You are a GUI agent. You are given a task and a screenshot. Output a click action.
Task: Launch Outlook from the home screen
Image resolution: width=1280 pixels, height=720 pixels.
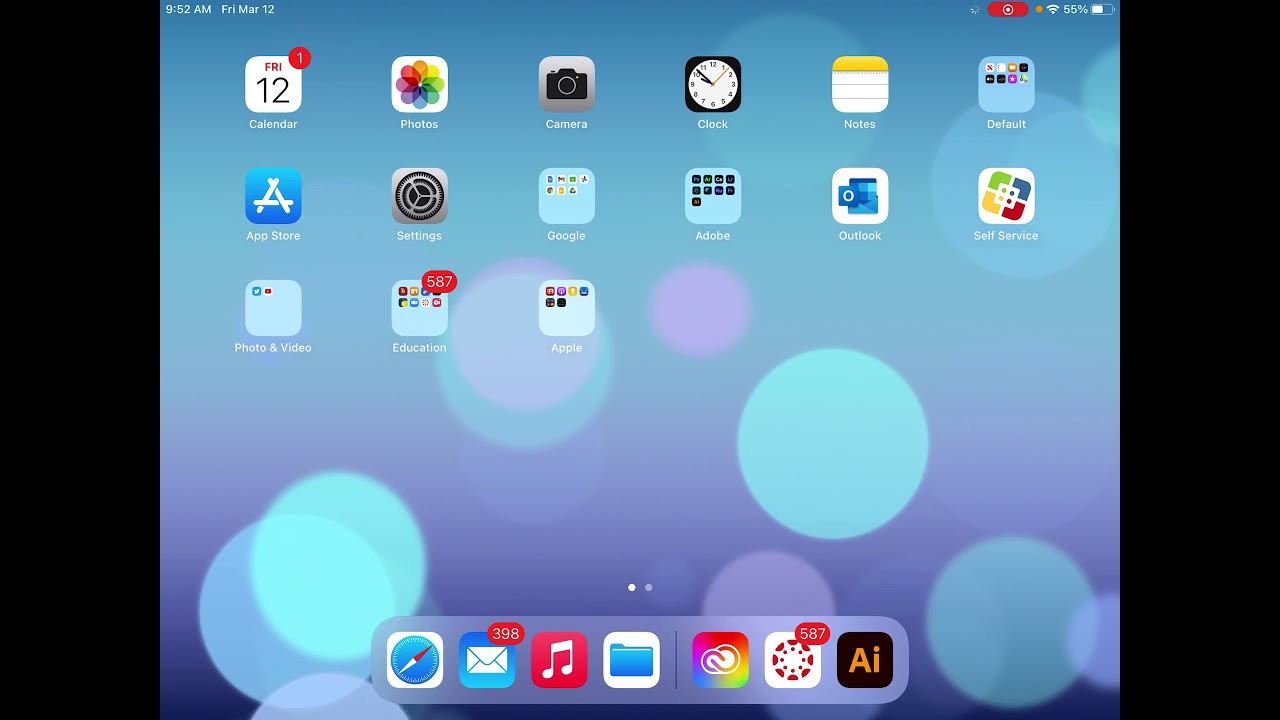860,196
